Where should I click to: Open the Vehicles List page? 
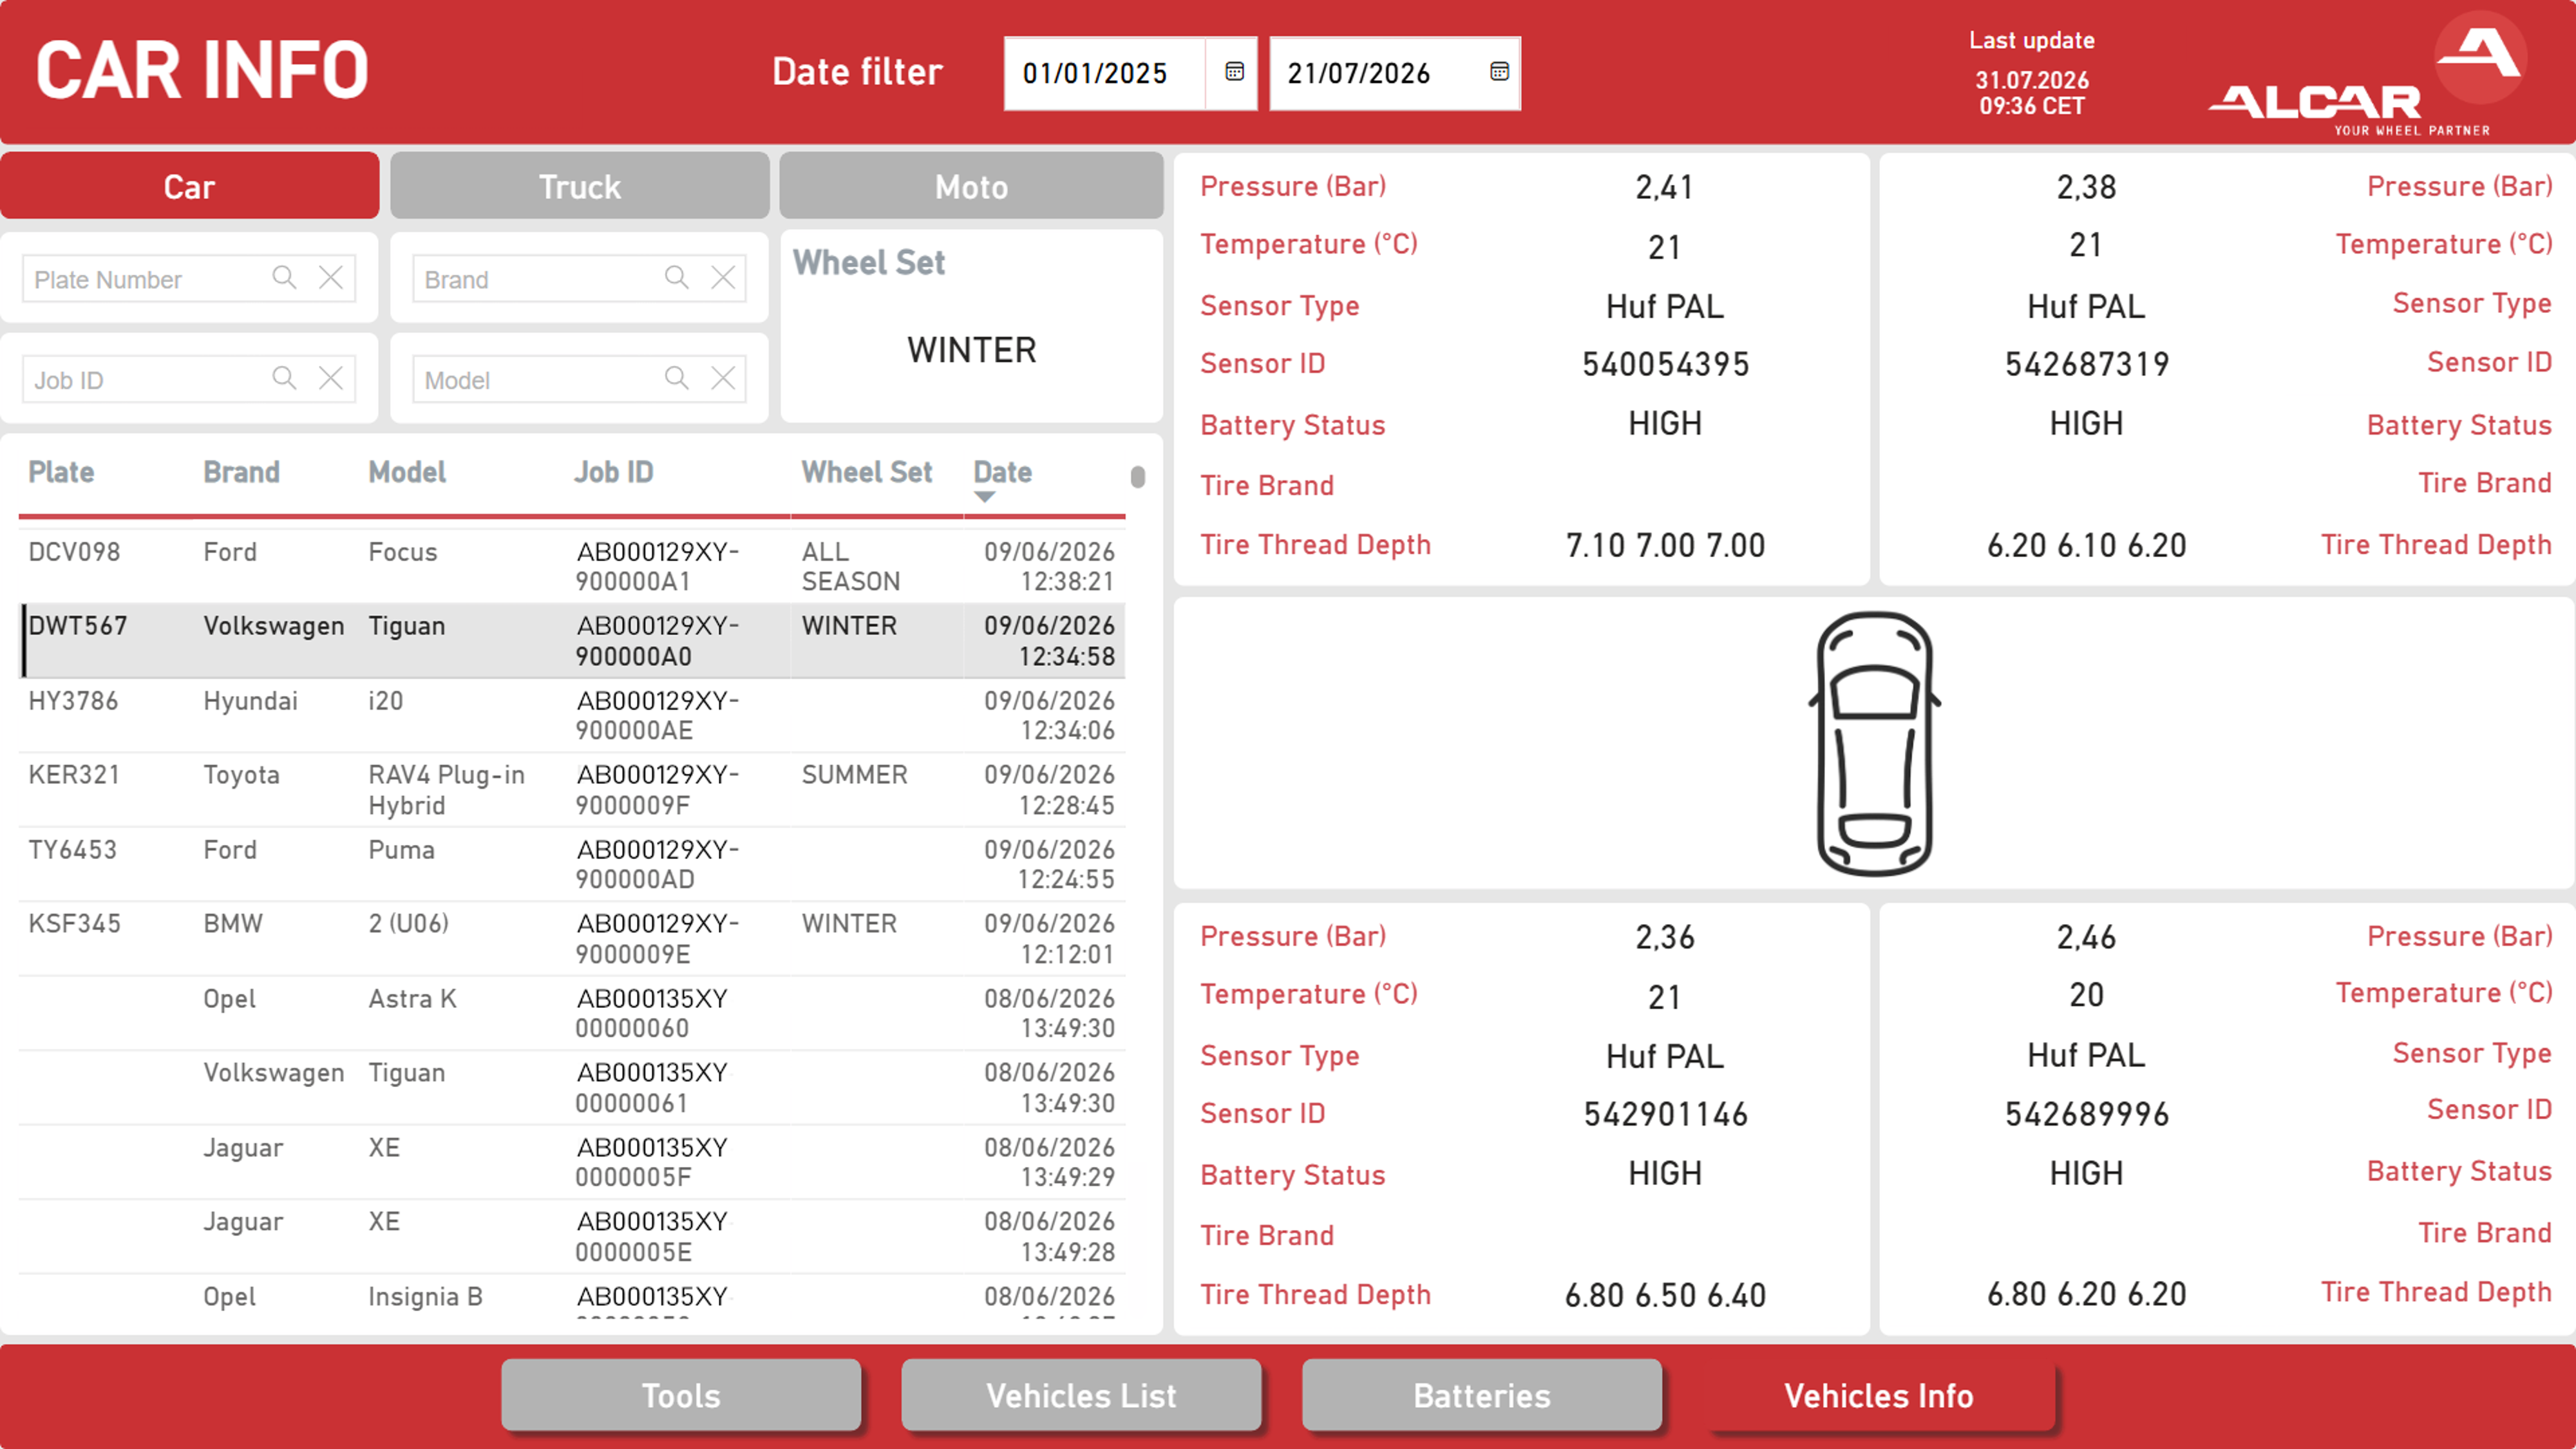click(x=1081, y=1395)
